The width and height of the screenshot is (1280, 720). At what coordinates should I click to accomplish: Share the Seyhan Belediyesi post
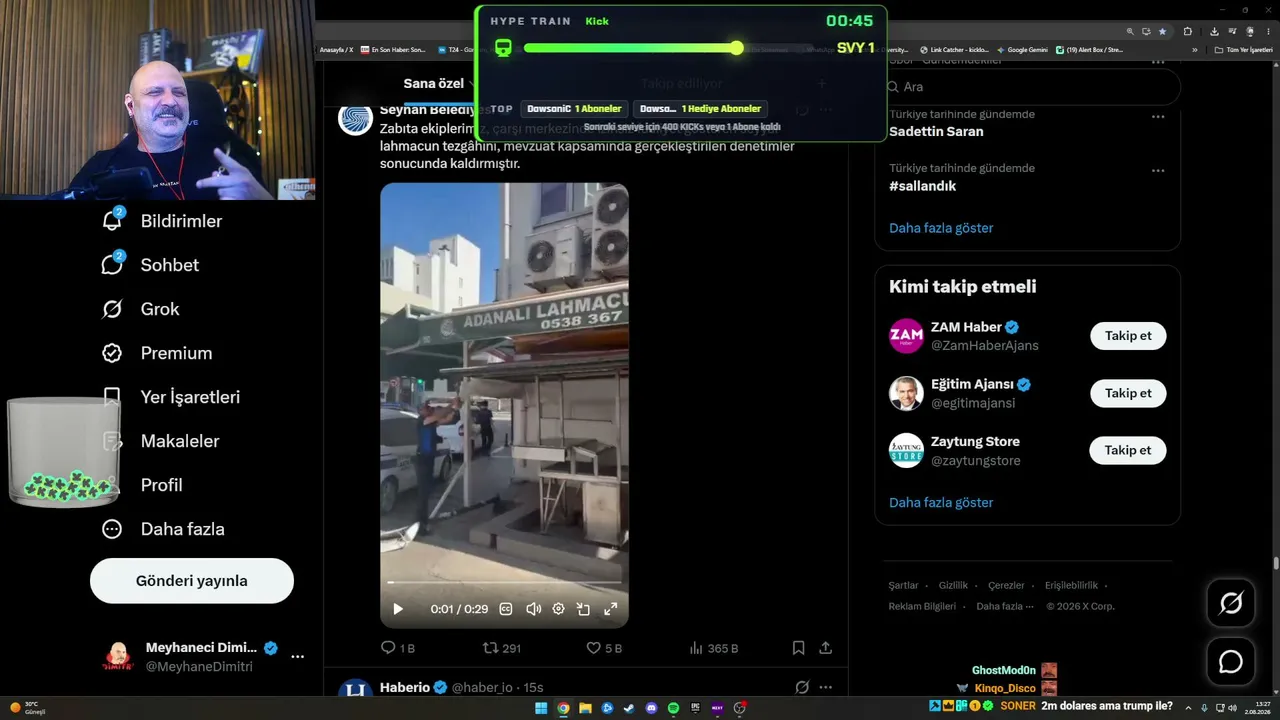point(825,648)
